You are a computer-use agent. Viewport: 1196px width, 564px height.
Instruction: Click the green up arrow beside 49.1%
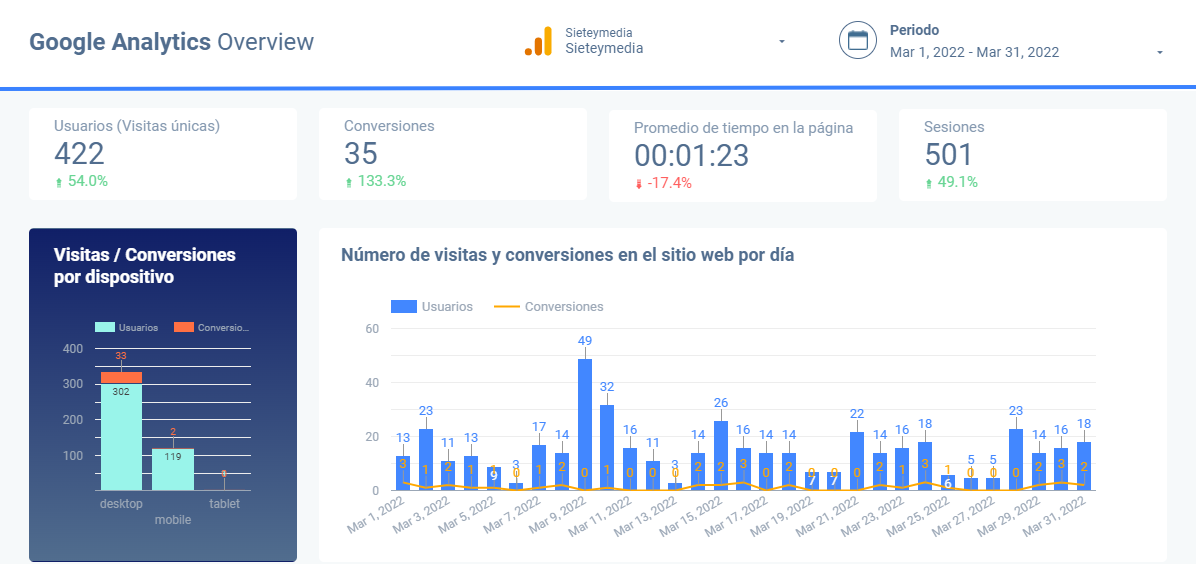pos(928,182)
